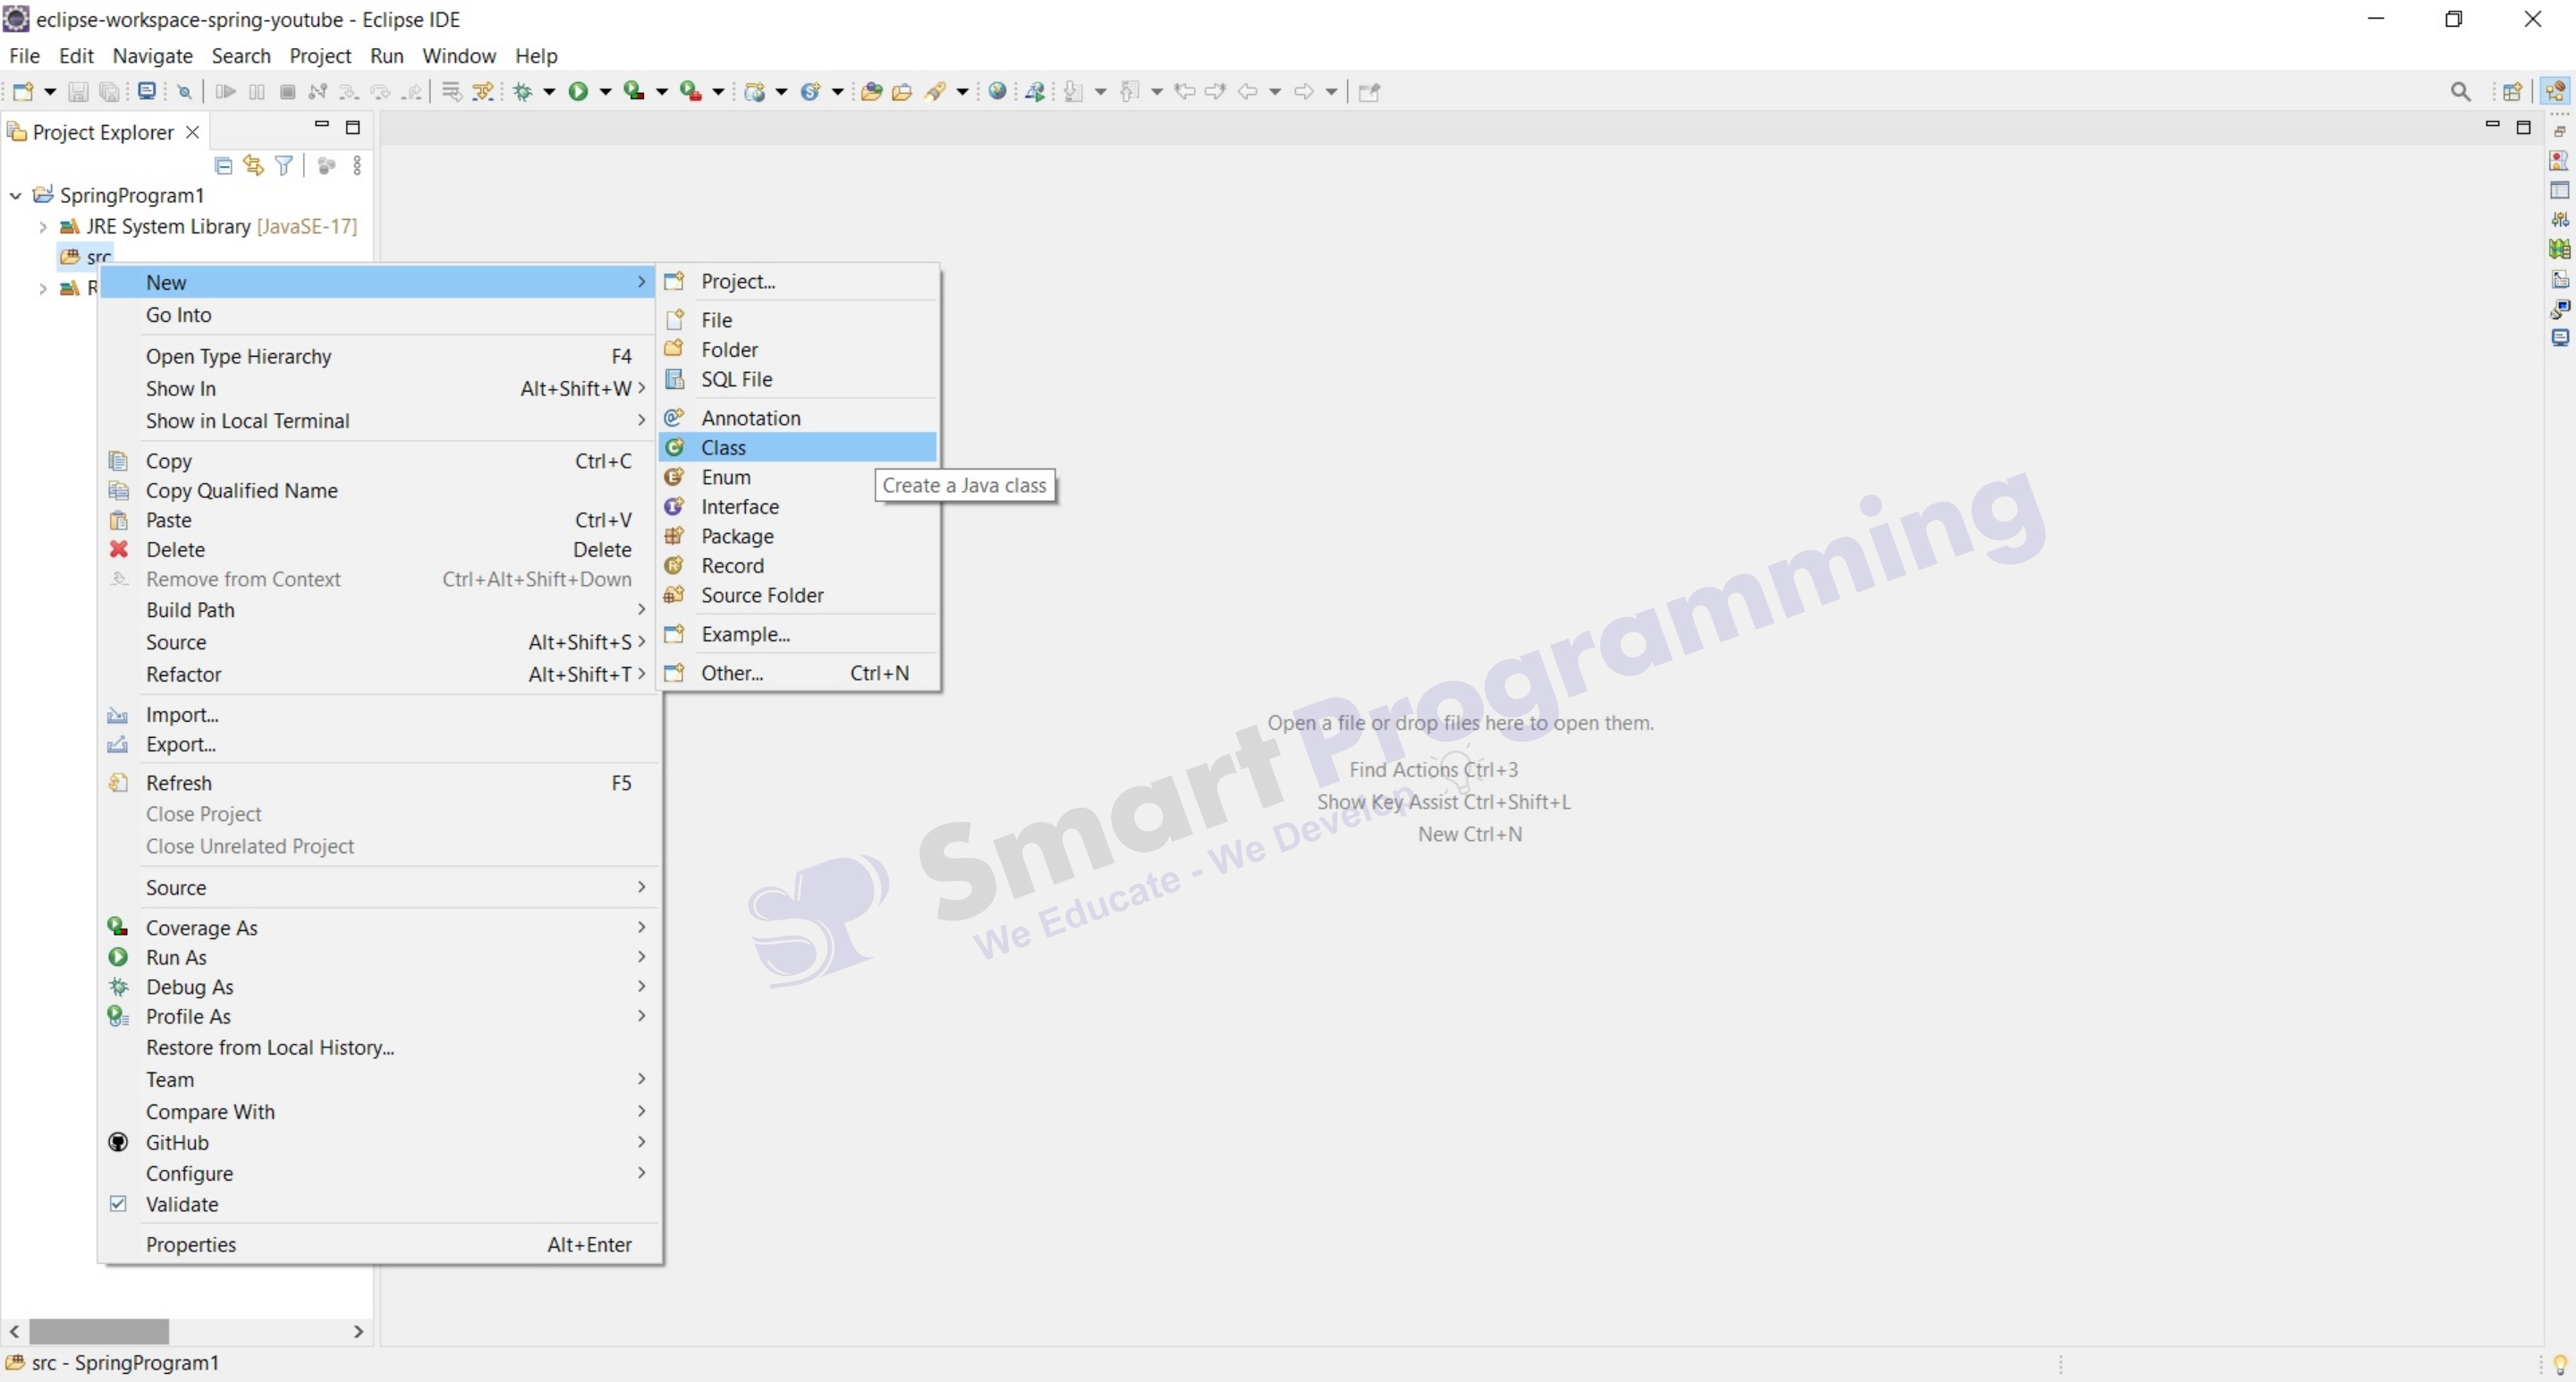Maximize the Project Explorer panel
Image resolution: width=2576 pixels, height=1382 pixels.
(x=352, y=127)
